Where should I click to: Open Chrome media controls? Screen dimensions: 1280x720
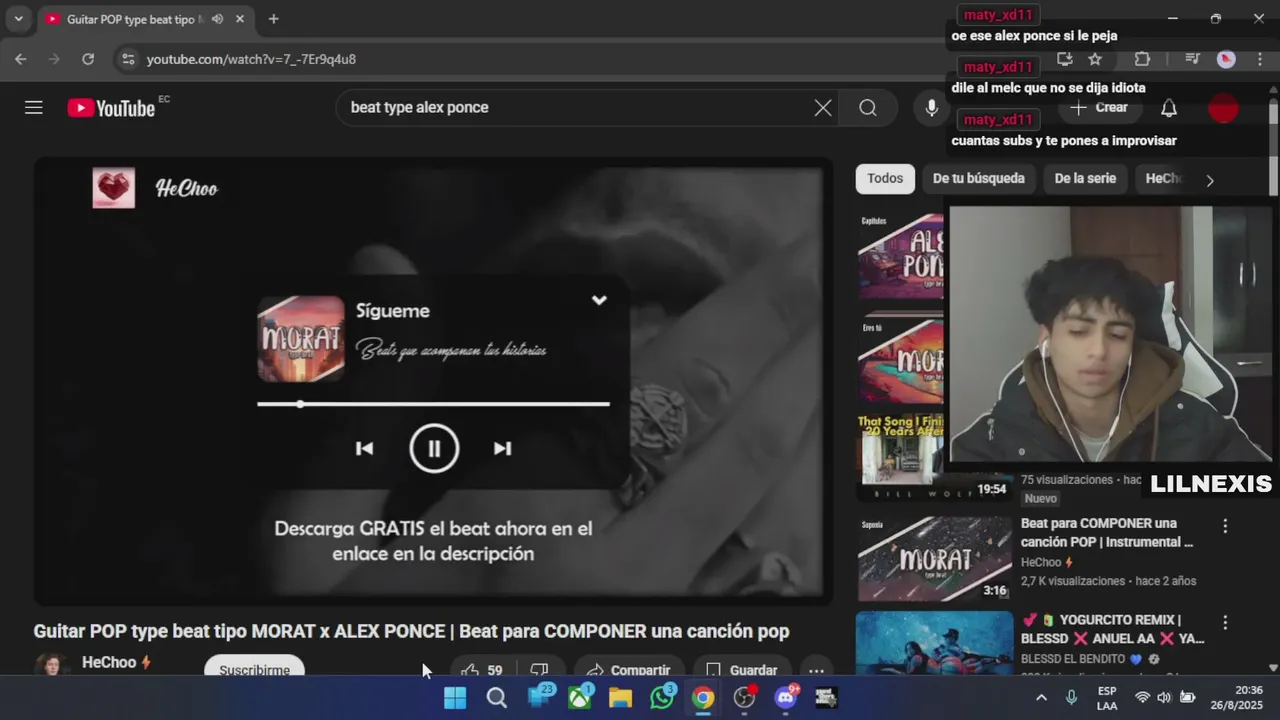pos(1192,59)
